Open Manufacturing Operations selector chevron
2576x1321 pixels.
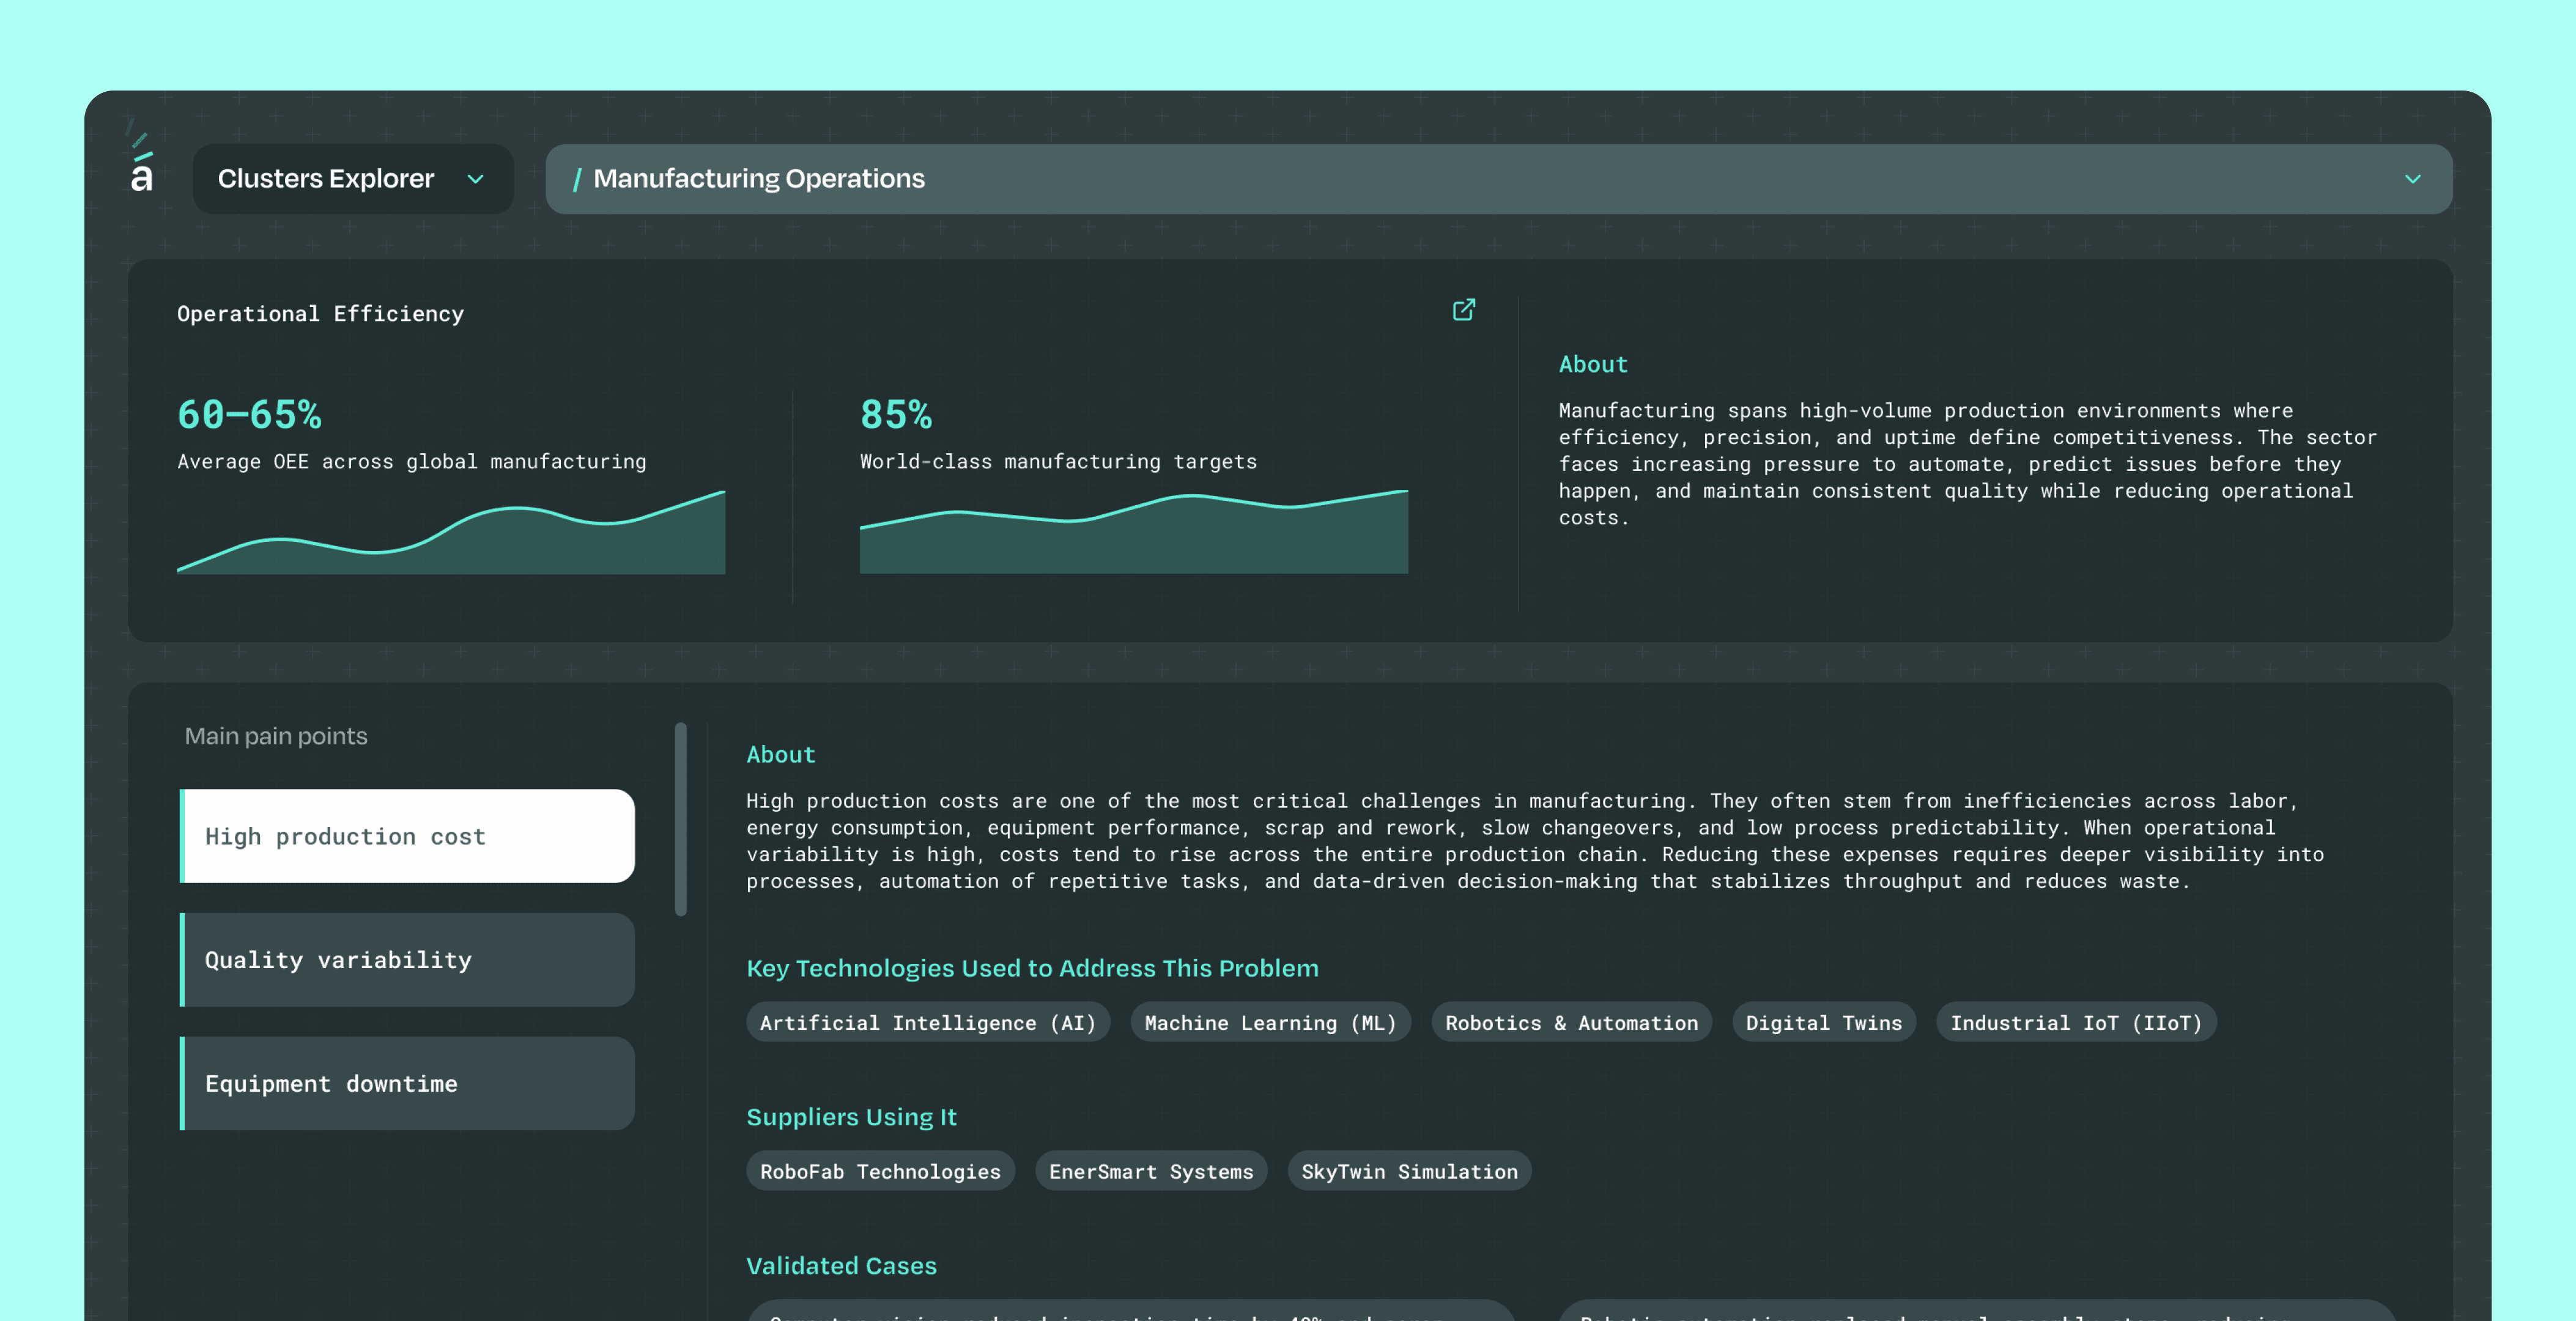(x=2412, y=179)
